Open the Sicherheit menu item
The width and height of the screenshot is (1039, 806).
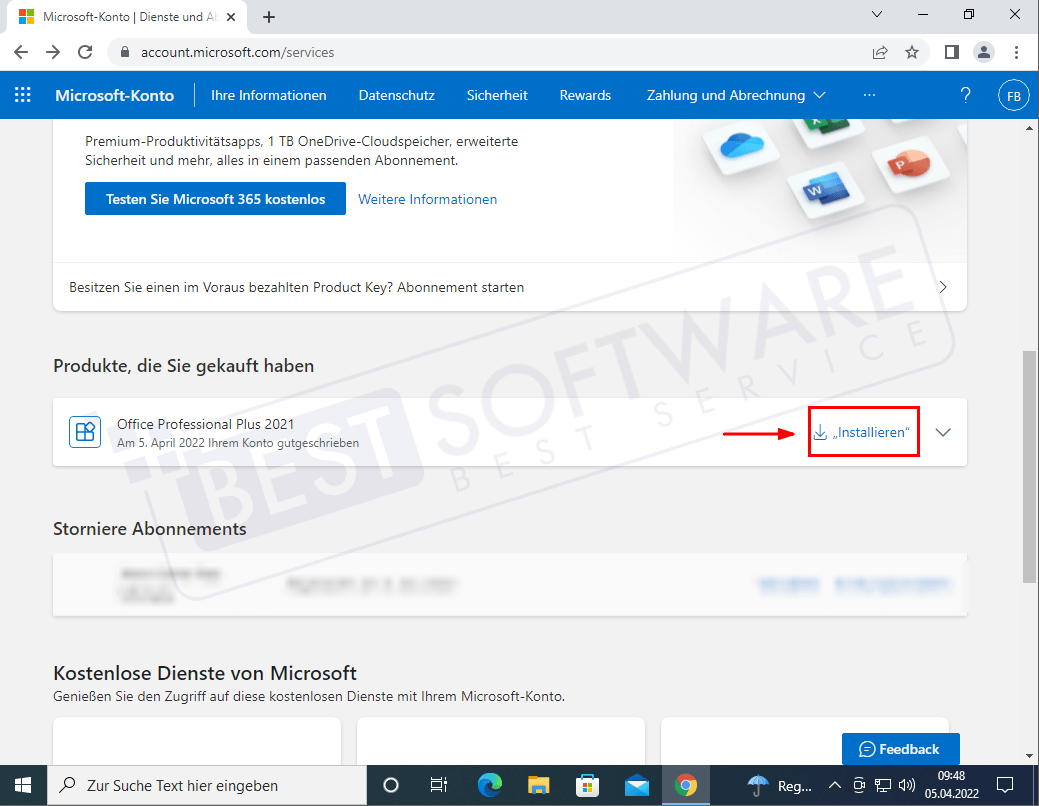(x=497, y=95)
